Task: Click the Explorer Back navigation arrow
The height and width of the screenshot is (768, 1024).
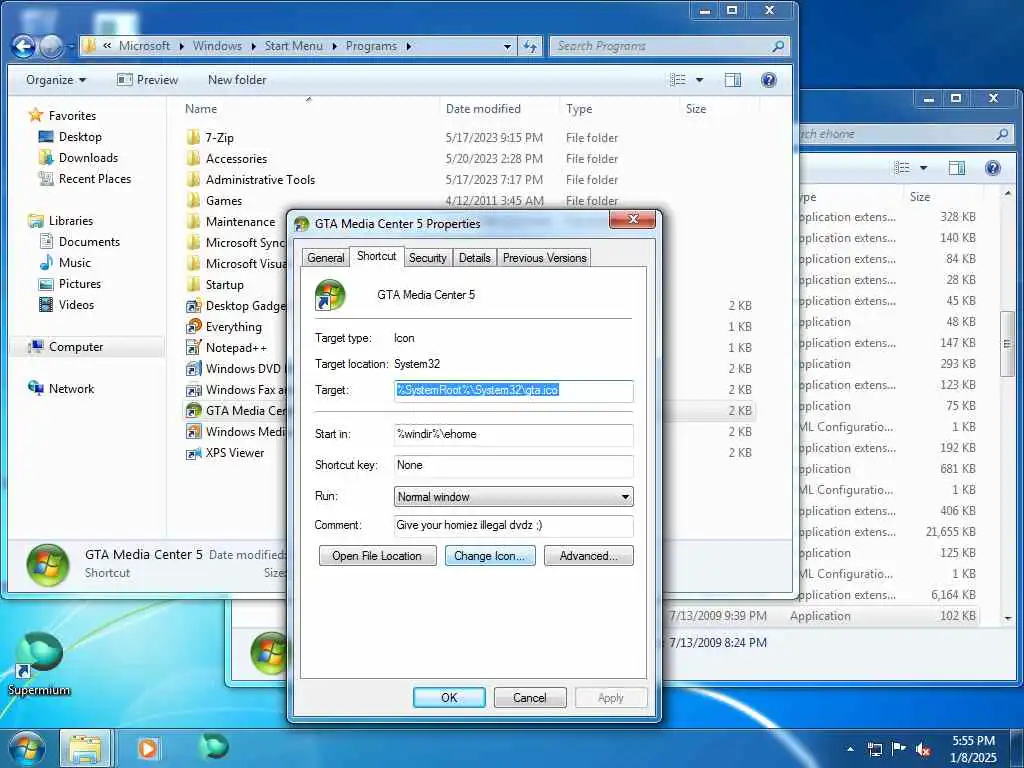Action: 24,46
